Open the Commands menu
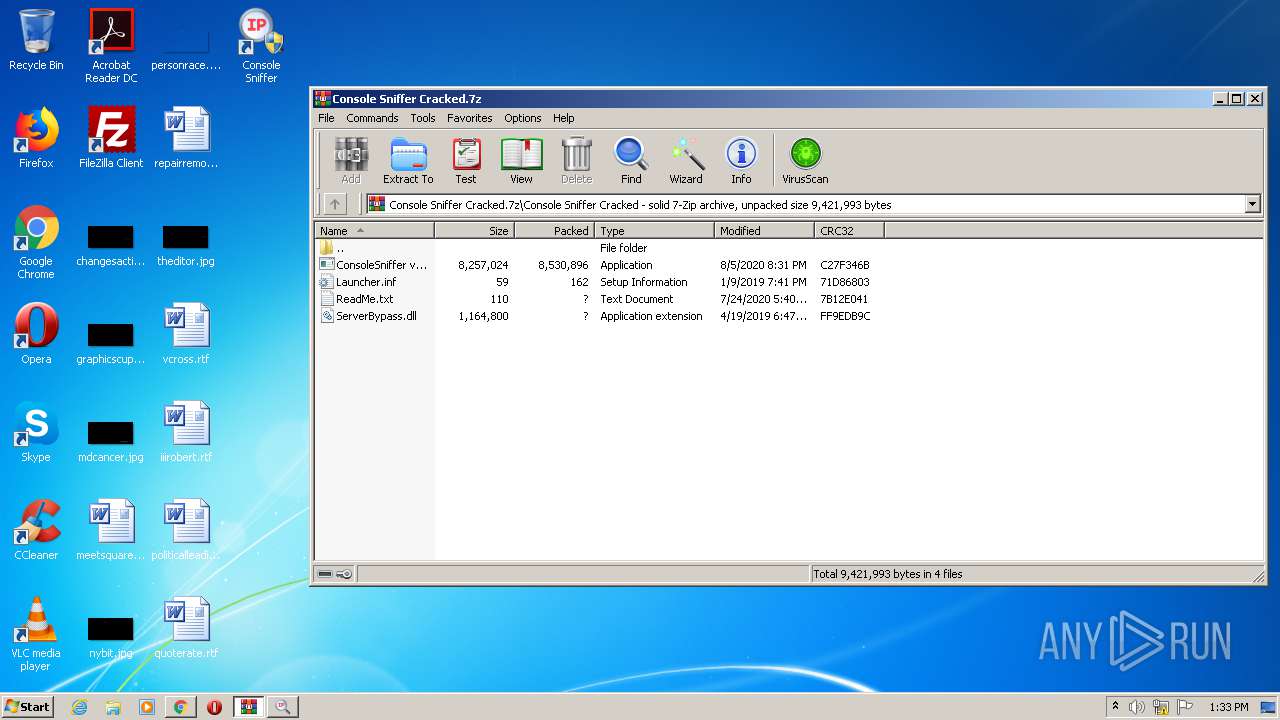 [x=372, y=118]
